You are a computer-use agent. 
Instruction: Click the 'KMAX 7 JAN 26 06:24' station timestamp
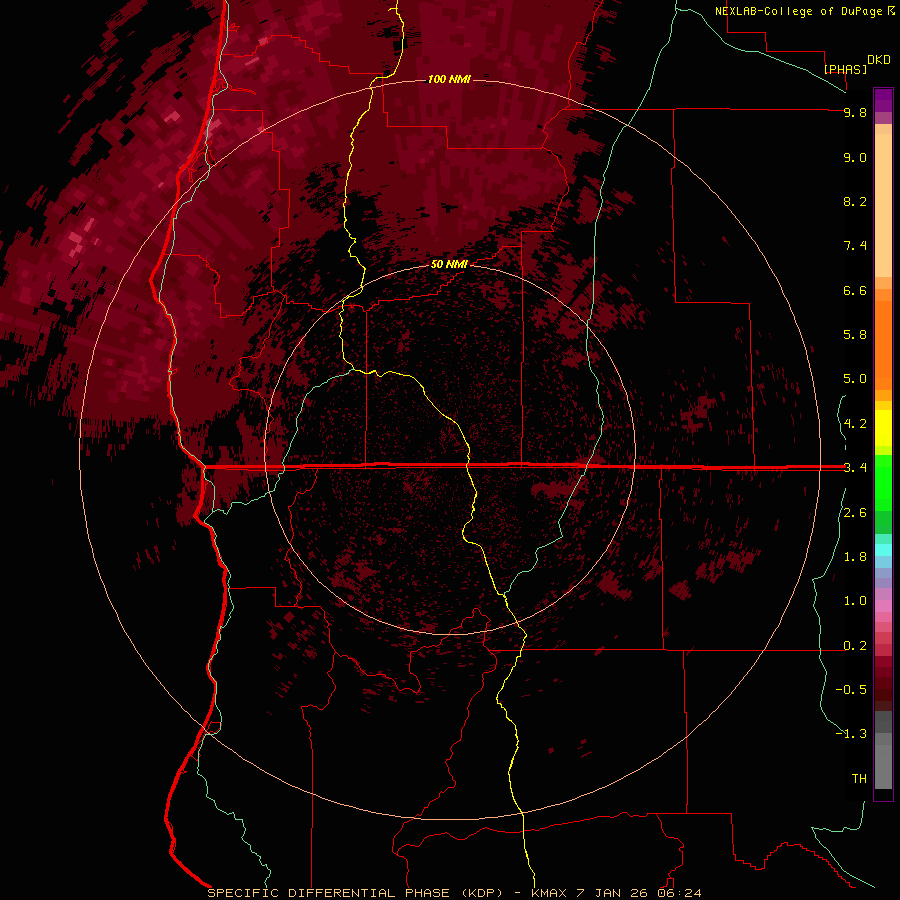[616, 893]
